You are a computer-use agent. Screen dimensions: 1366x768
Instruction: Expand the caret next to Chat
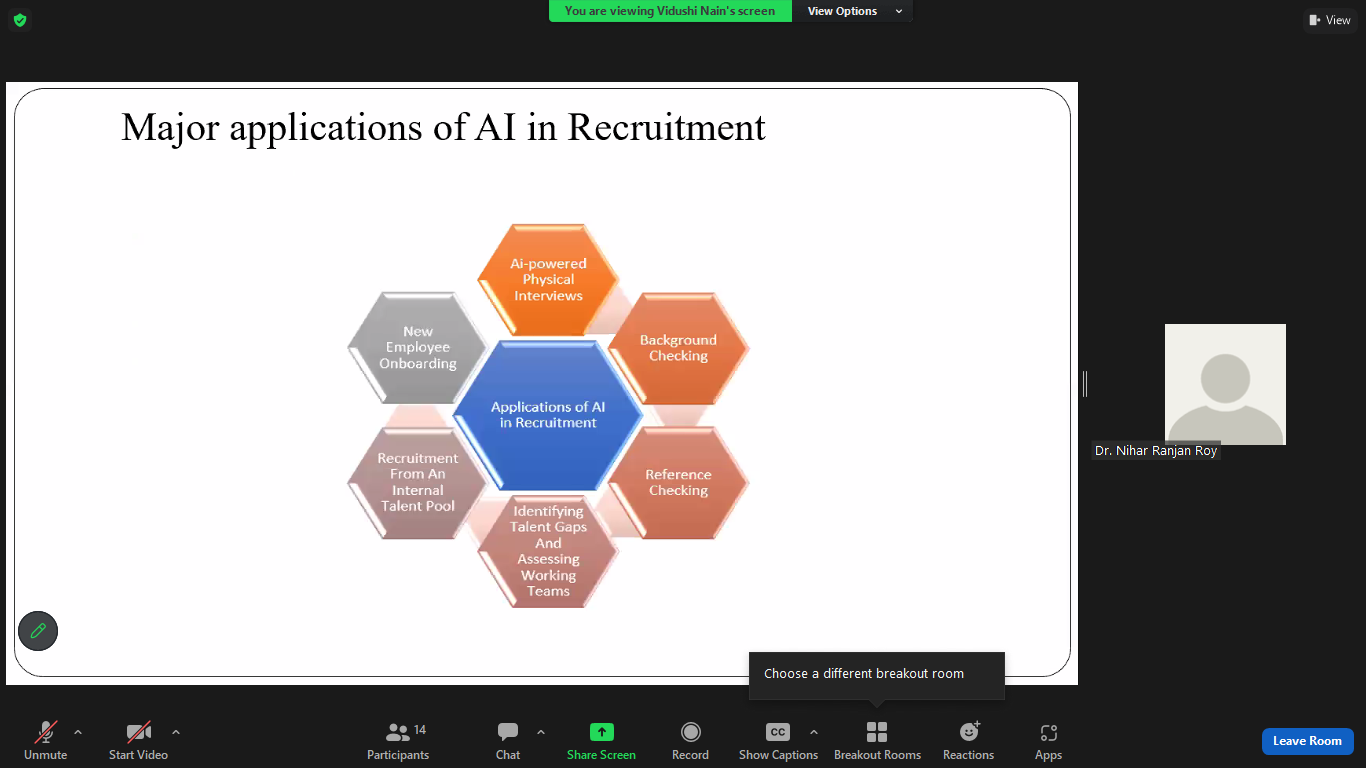click(x=541, y=732)
